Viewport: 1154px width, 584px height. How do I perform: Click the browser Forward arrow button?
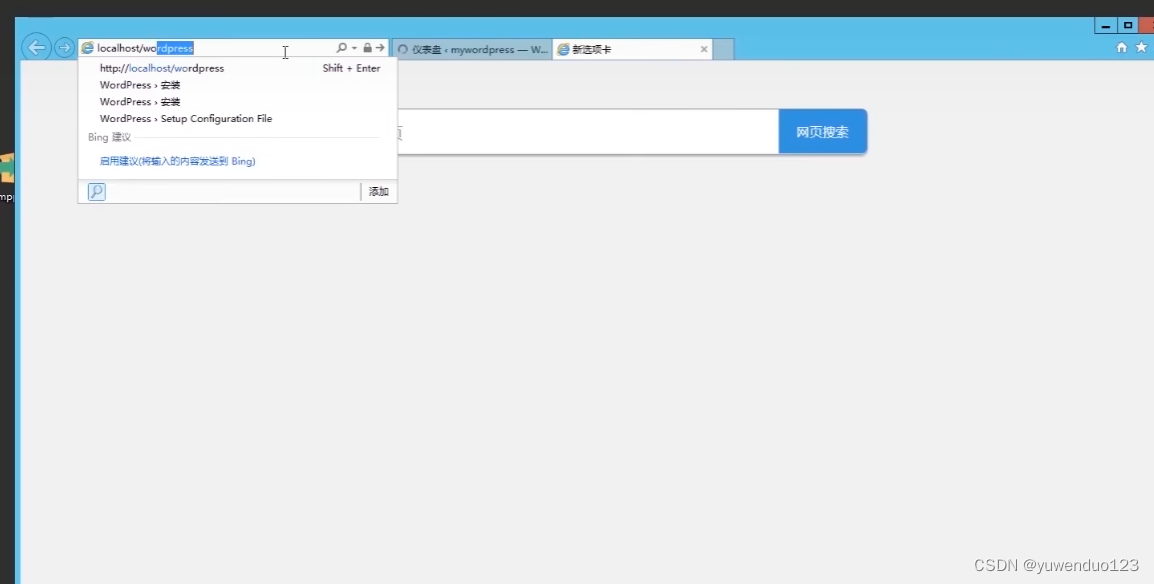64,48
